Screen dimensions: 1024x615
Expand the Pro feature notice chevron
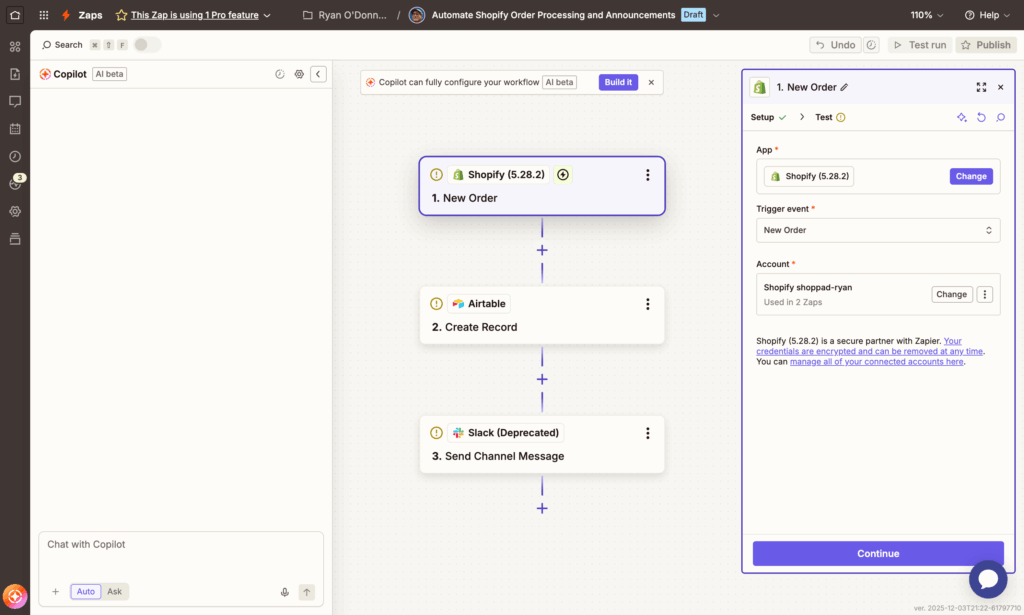(267, 15)
